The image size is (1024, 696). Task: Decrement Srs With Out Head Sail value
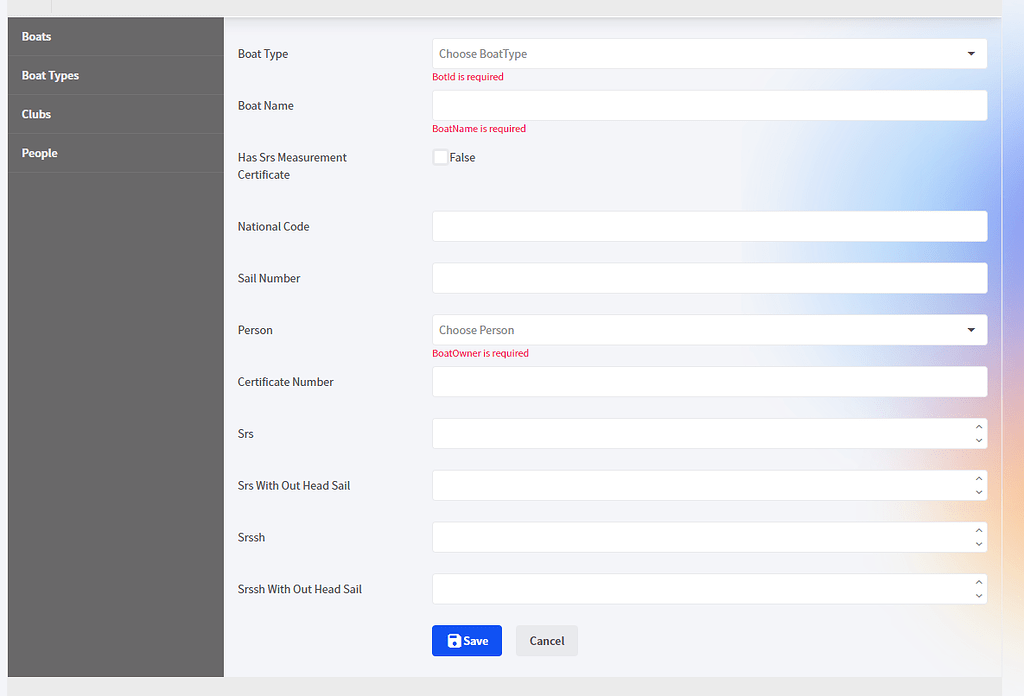(978, 490)
